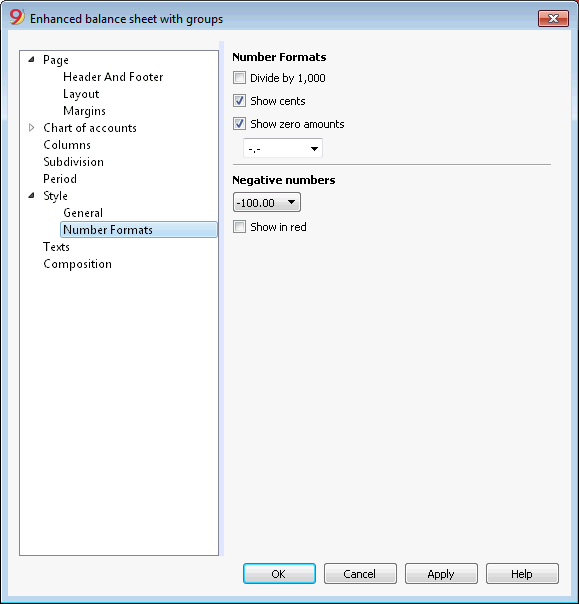Open Help for this dialog
Viewport: 579px width, 604px height.
coord(522,574)
